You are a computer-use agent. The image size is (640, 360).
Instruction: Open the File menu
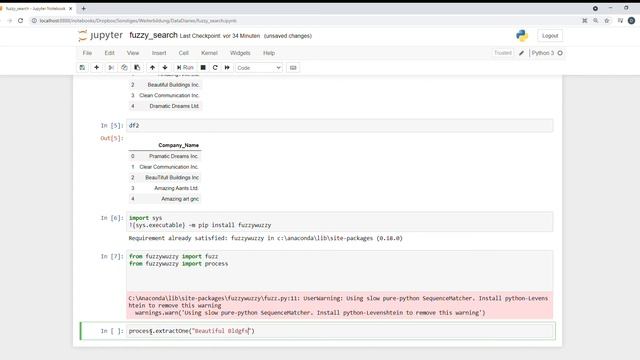(87, 53)
